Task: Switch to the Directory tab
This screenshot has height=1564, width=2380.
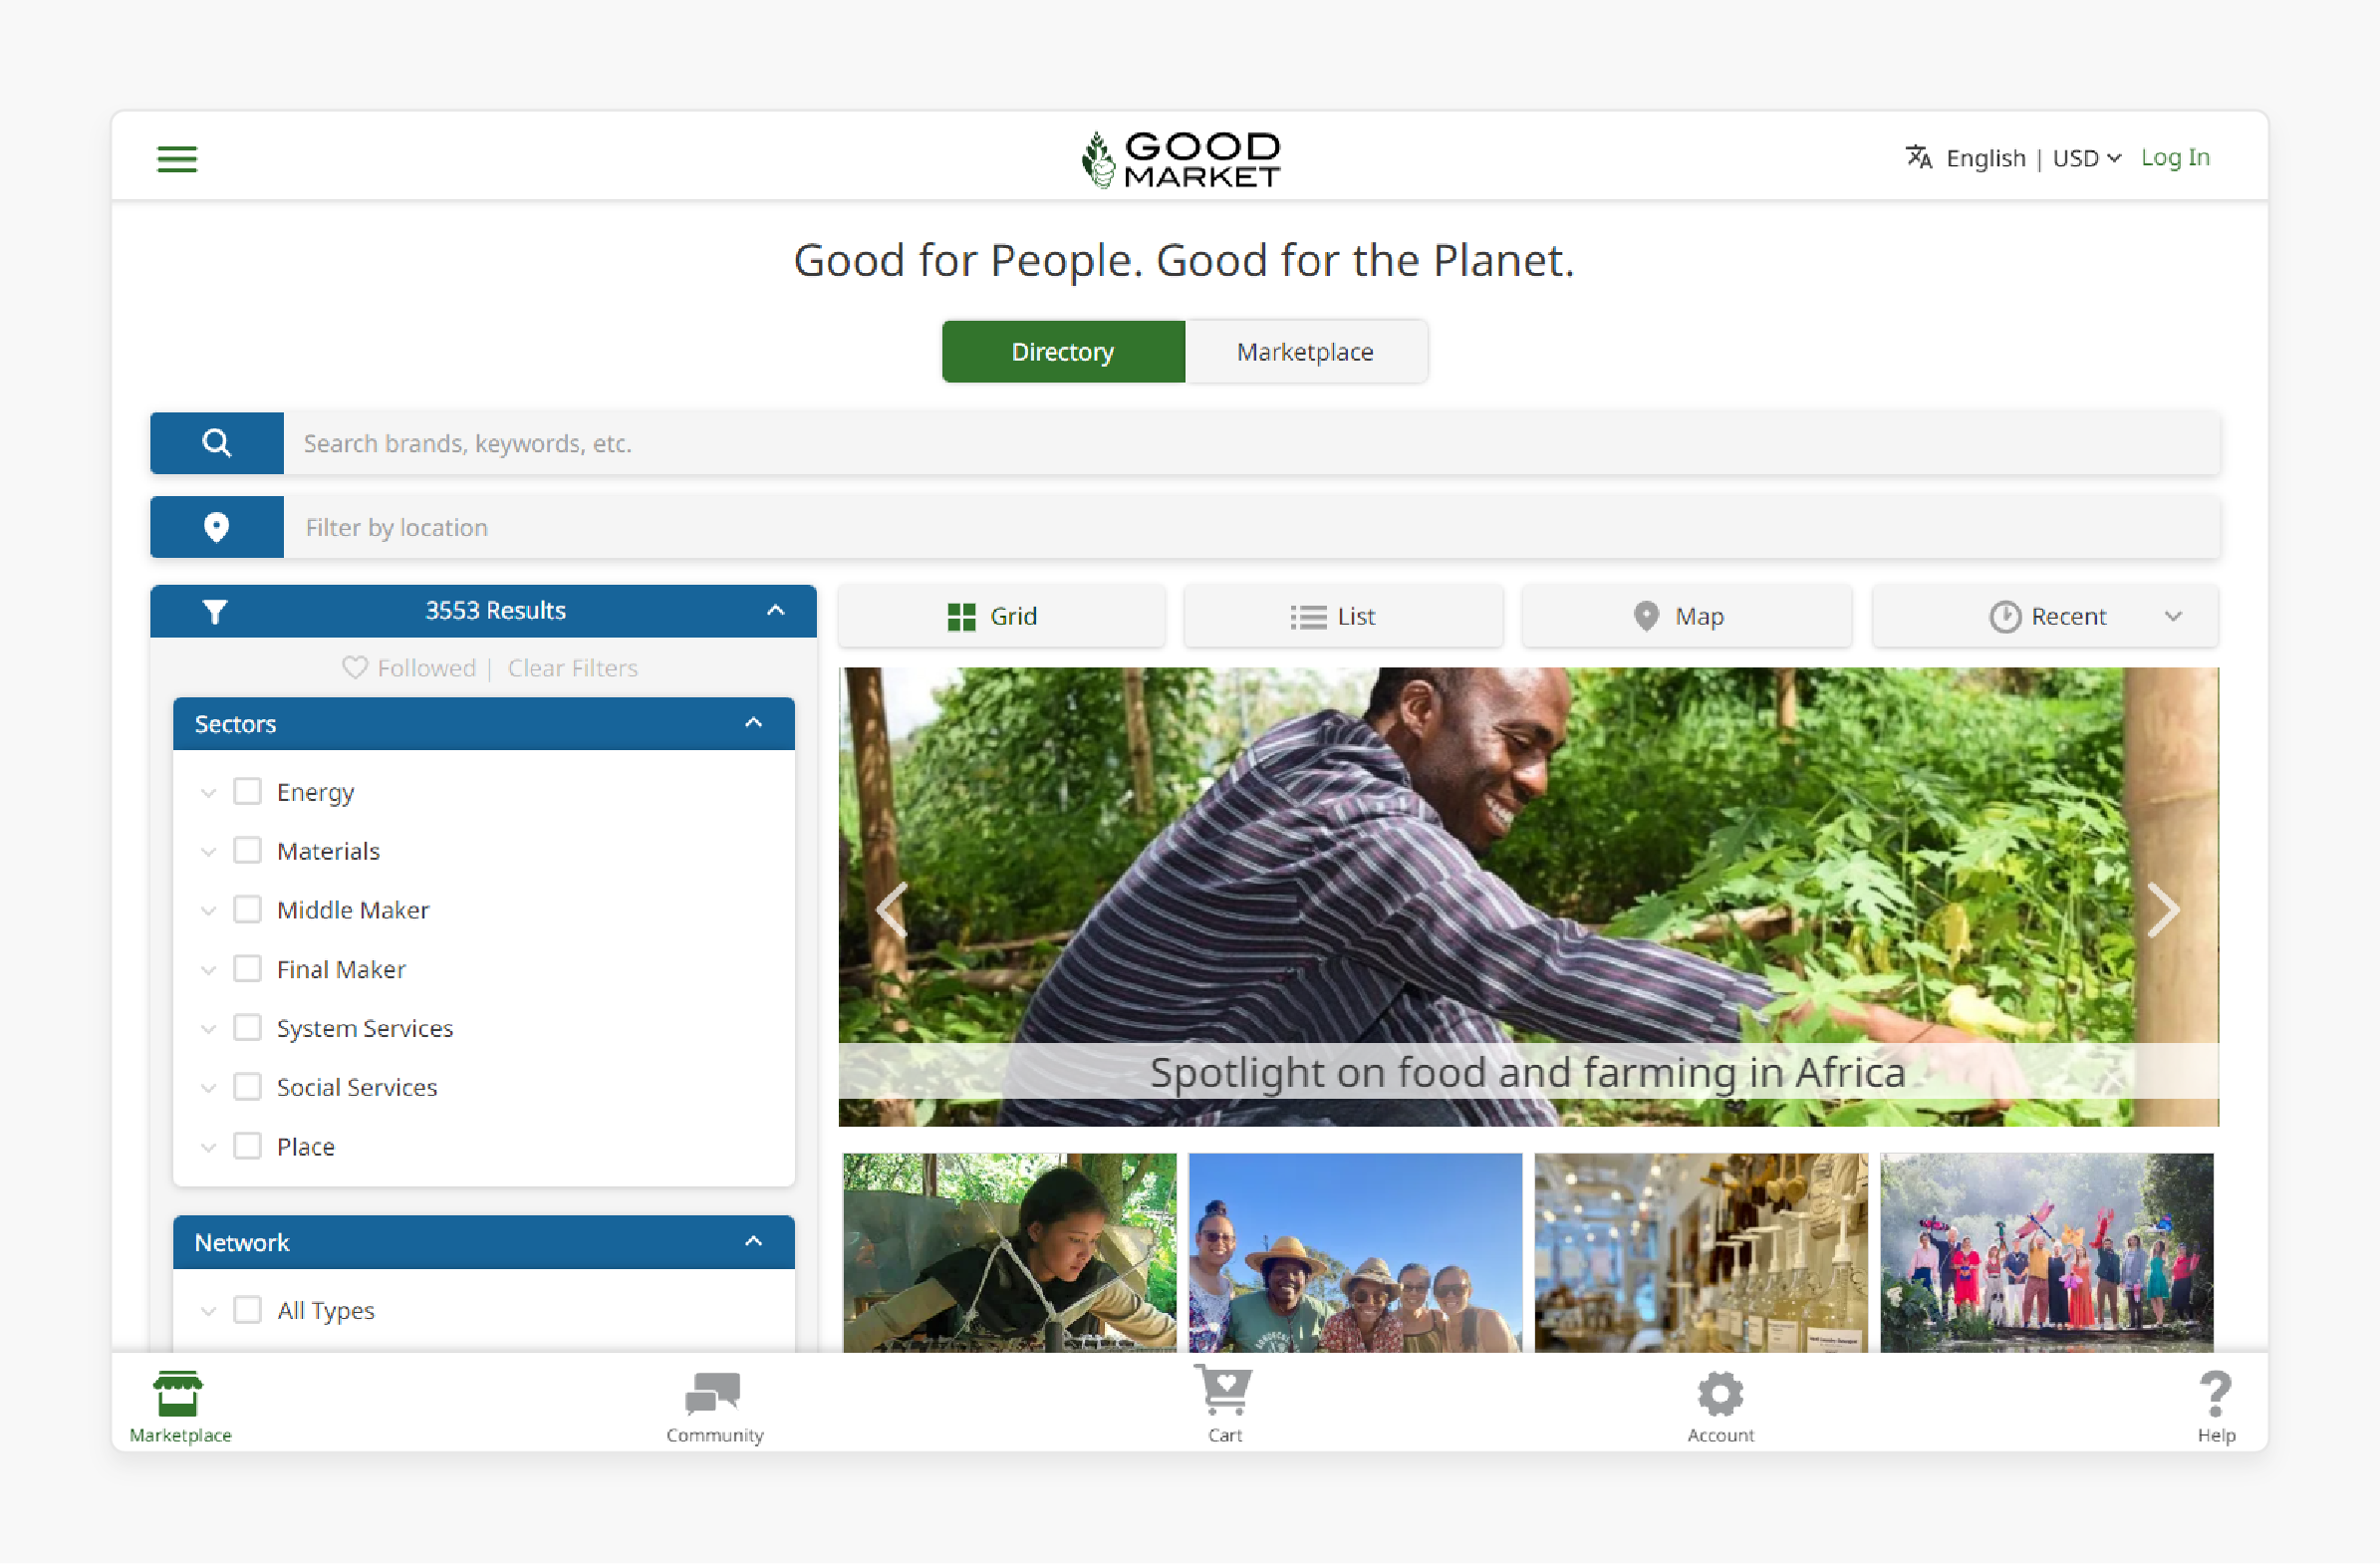Action: (x=1063, y=351)
